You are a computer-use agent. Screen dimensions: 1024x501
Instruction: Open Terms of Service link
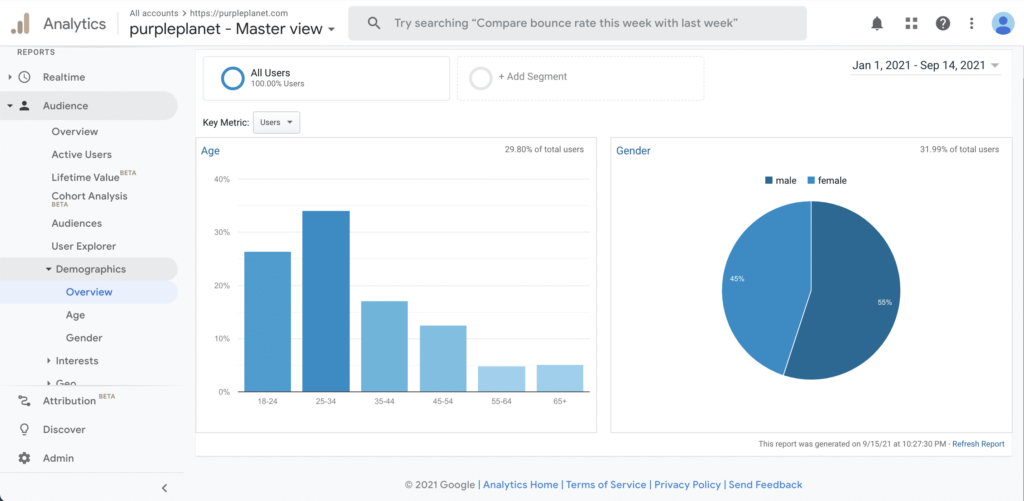pos(606,485)
